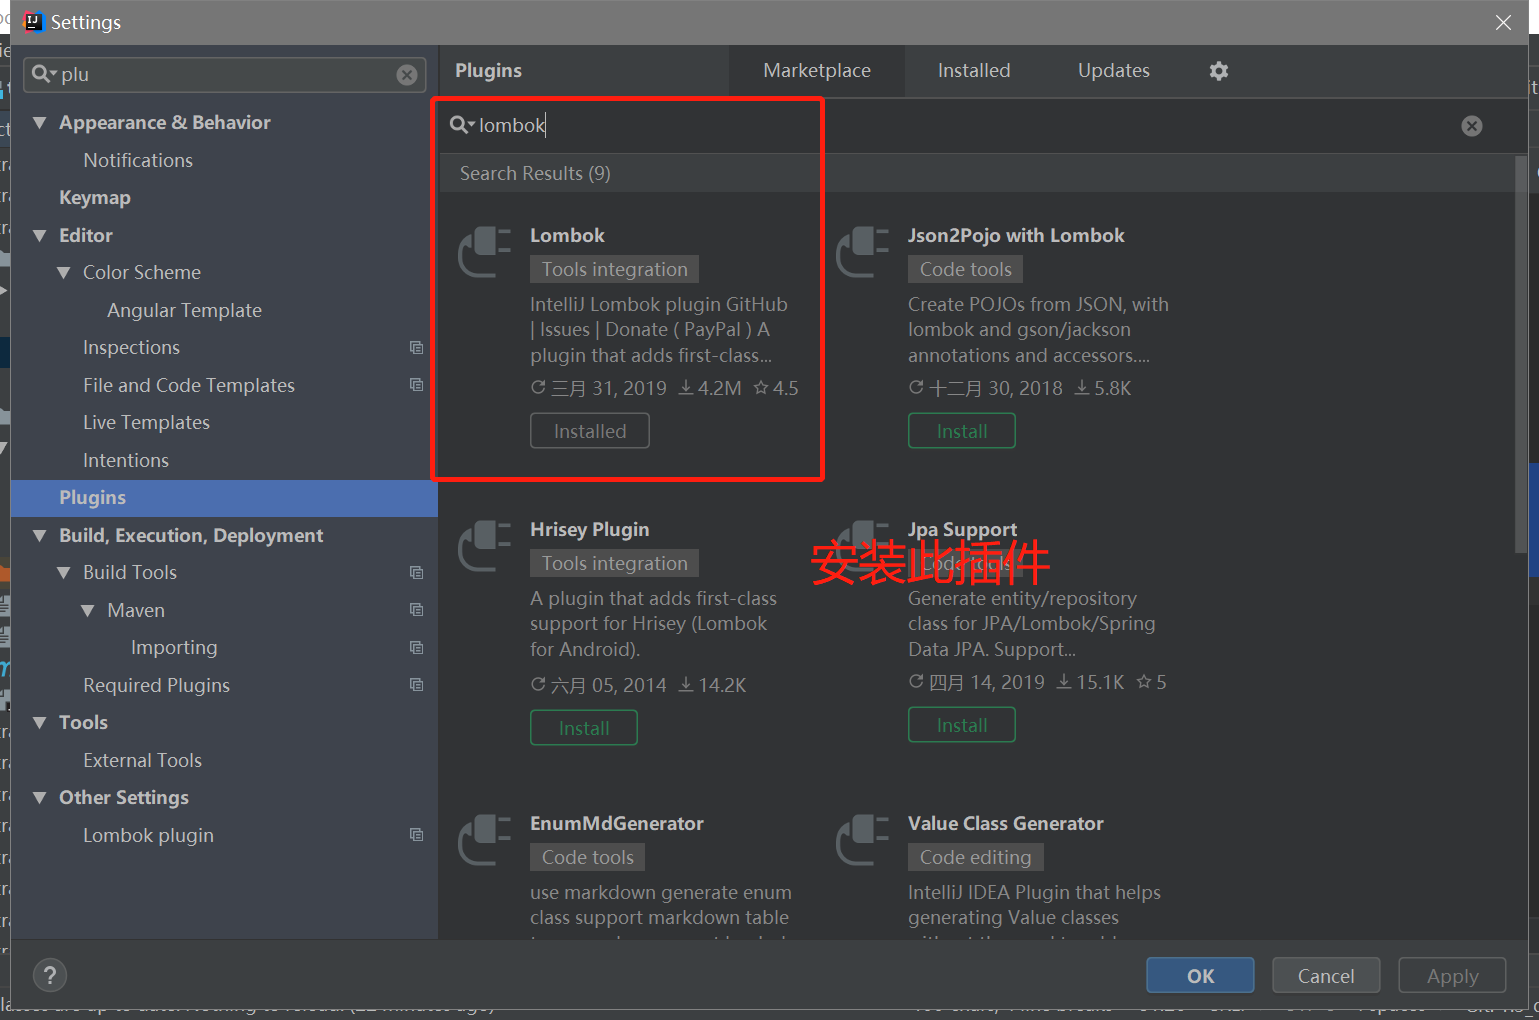The width and height of the screenshot is (1539, 1020).
Task: Click the Value Class Generator plugin icon
Action: [863, 840]
